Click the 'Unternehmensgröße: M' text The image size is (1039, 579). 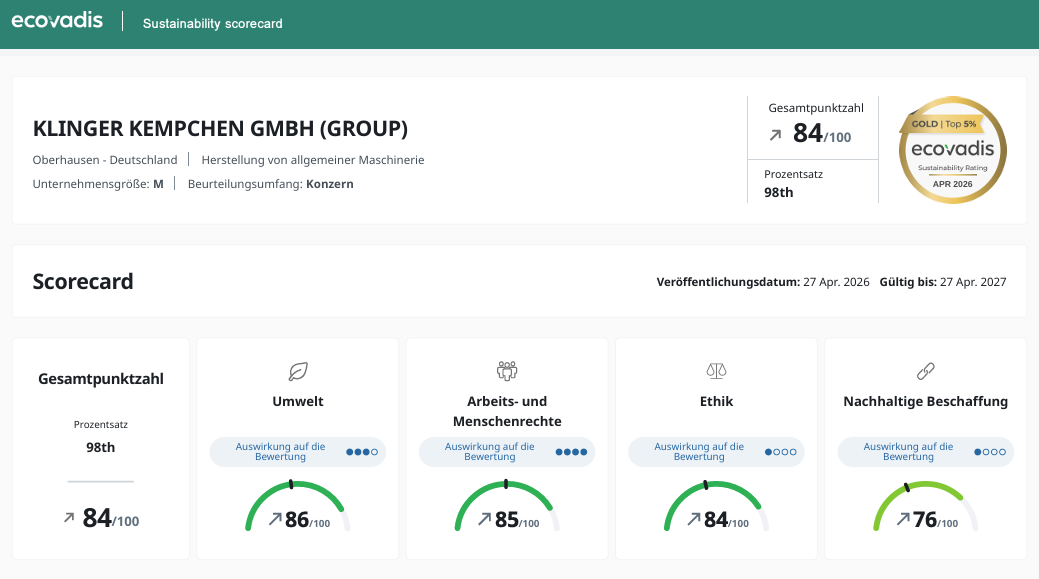click(x=98, y=184)
